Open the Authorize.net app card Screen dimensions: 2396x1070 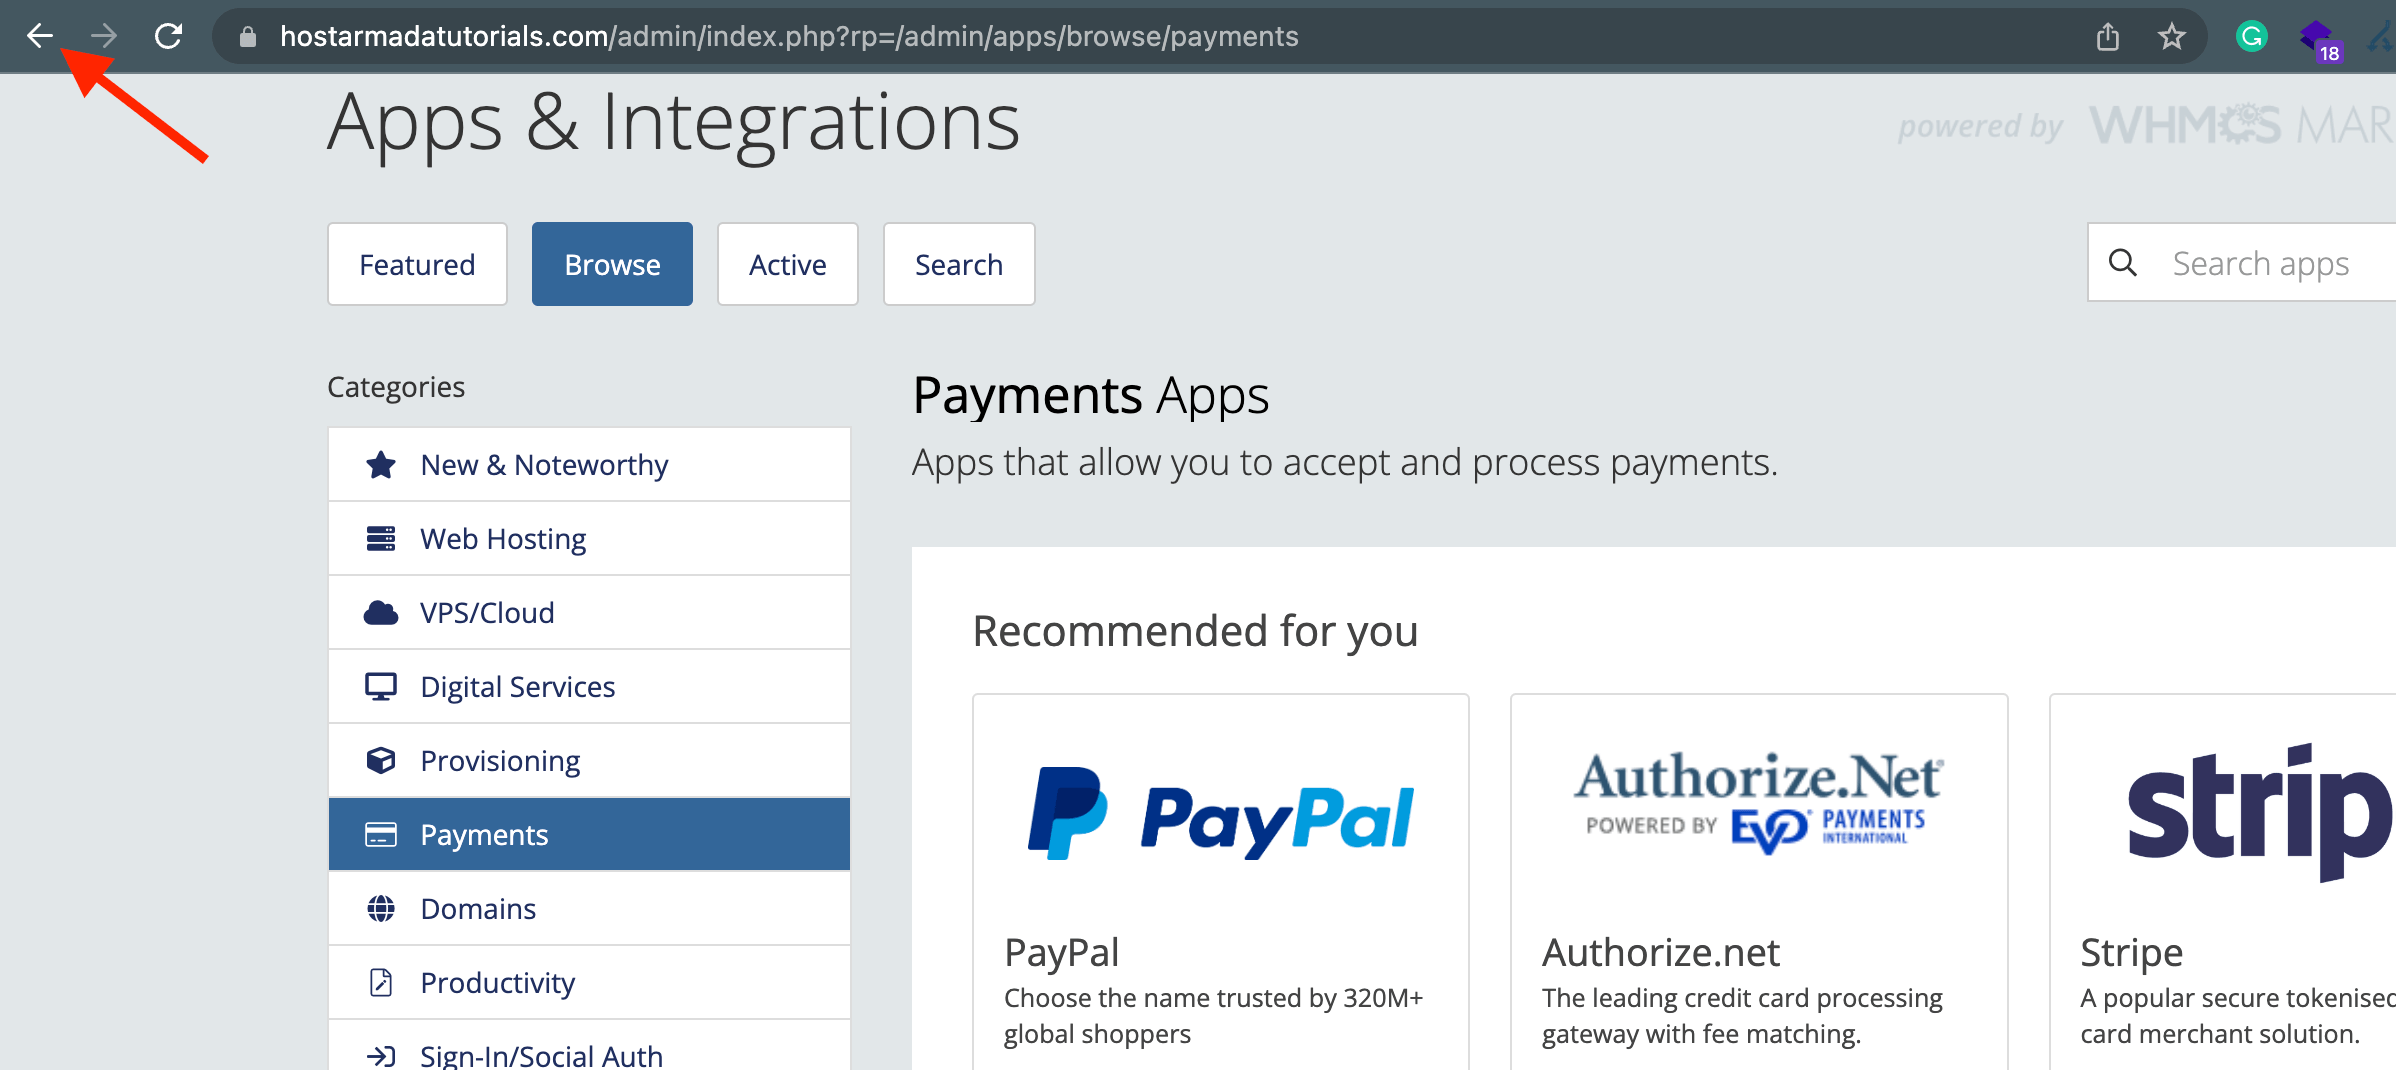1759,882
